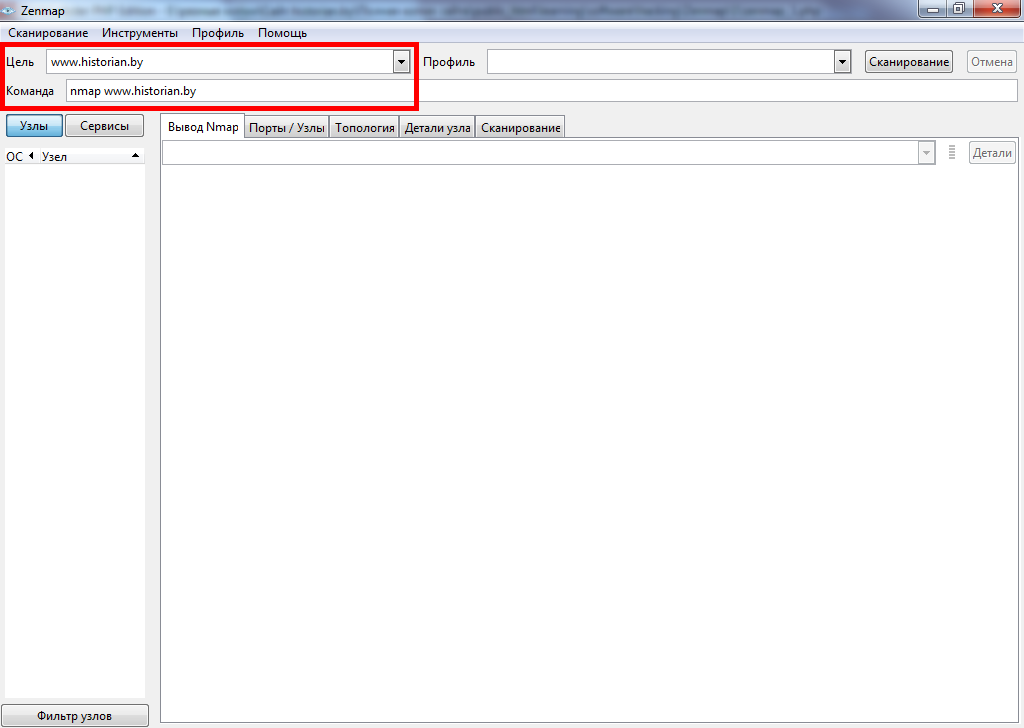Screen dimensions: 1024x728
Task: Switch to the Топология tab
Action: pos(364,128)
